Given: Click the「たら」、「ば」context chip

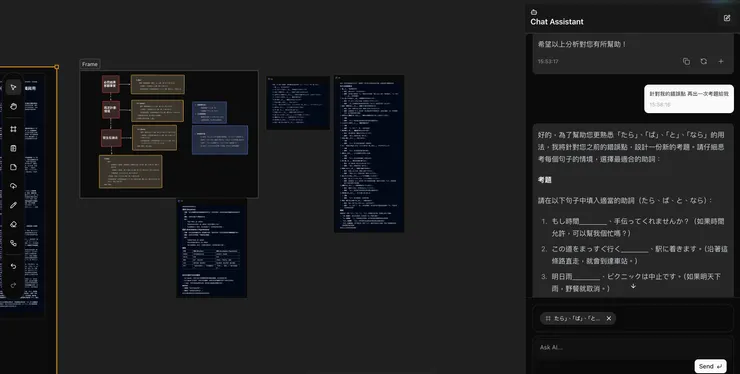Looking at the screenshot, I should [578, 318].
